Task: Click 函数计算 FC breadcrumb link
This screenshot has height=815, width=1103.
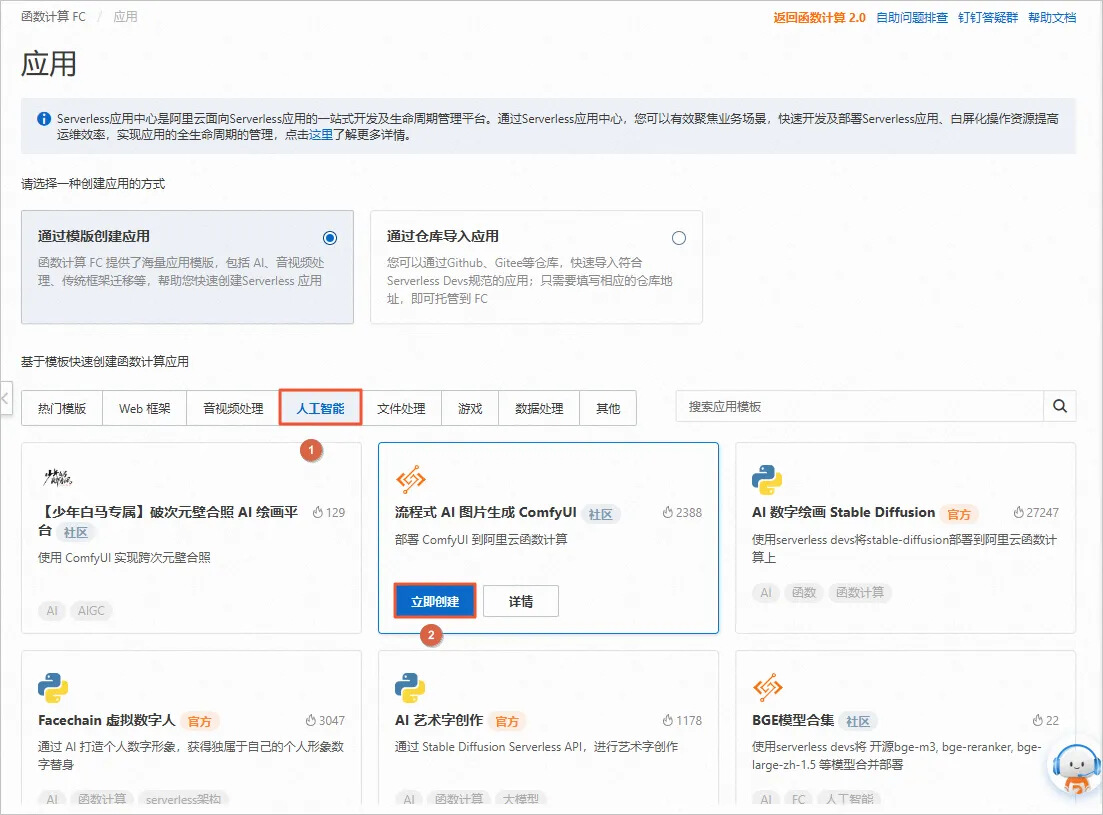Action: coord(53,17)
